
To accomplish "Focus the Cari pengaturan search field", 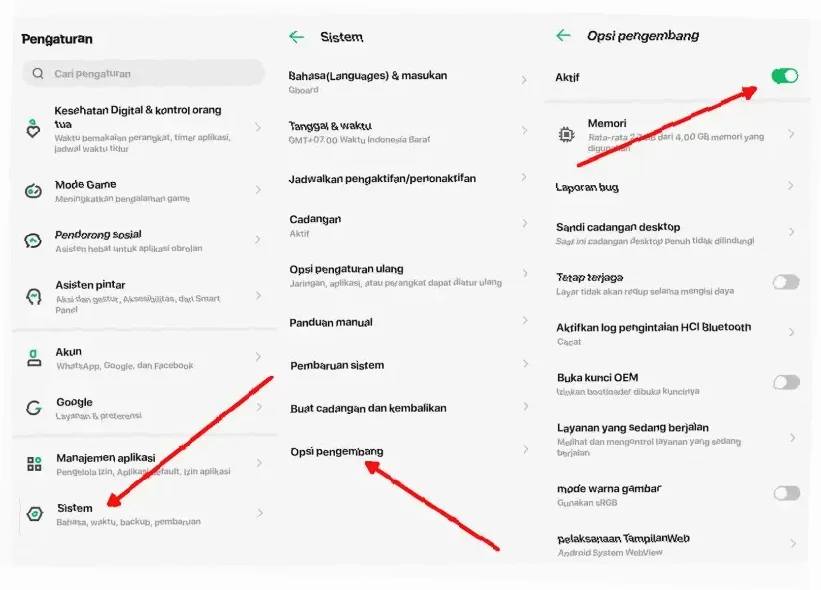I will 143,73.
